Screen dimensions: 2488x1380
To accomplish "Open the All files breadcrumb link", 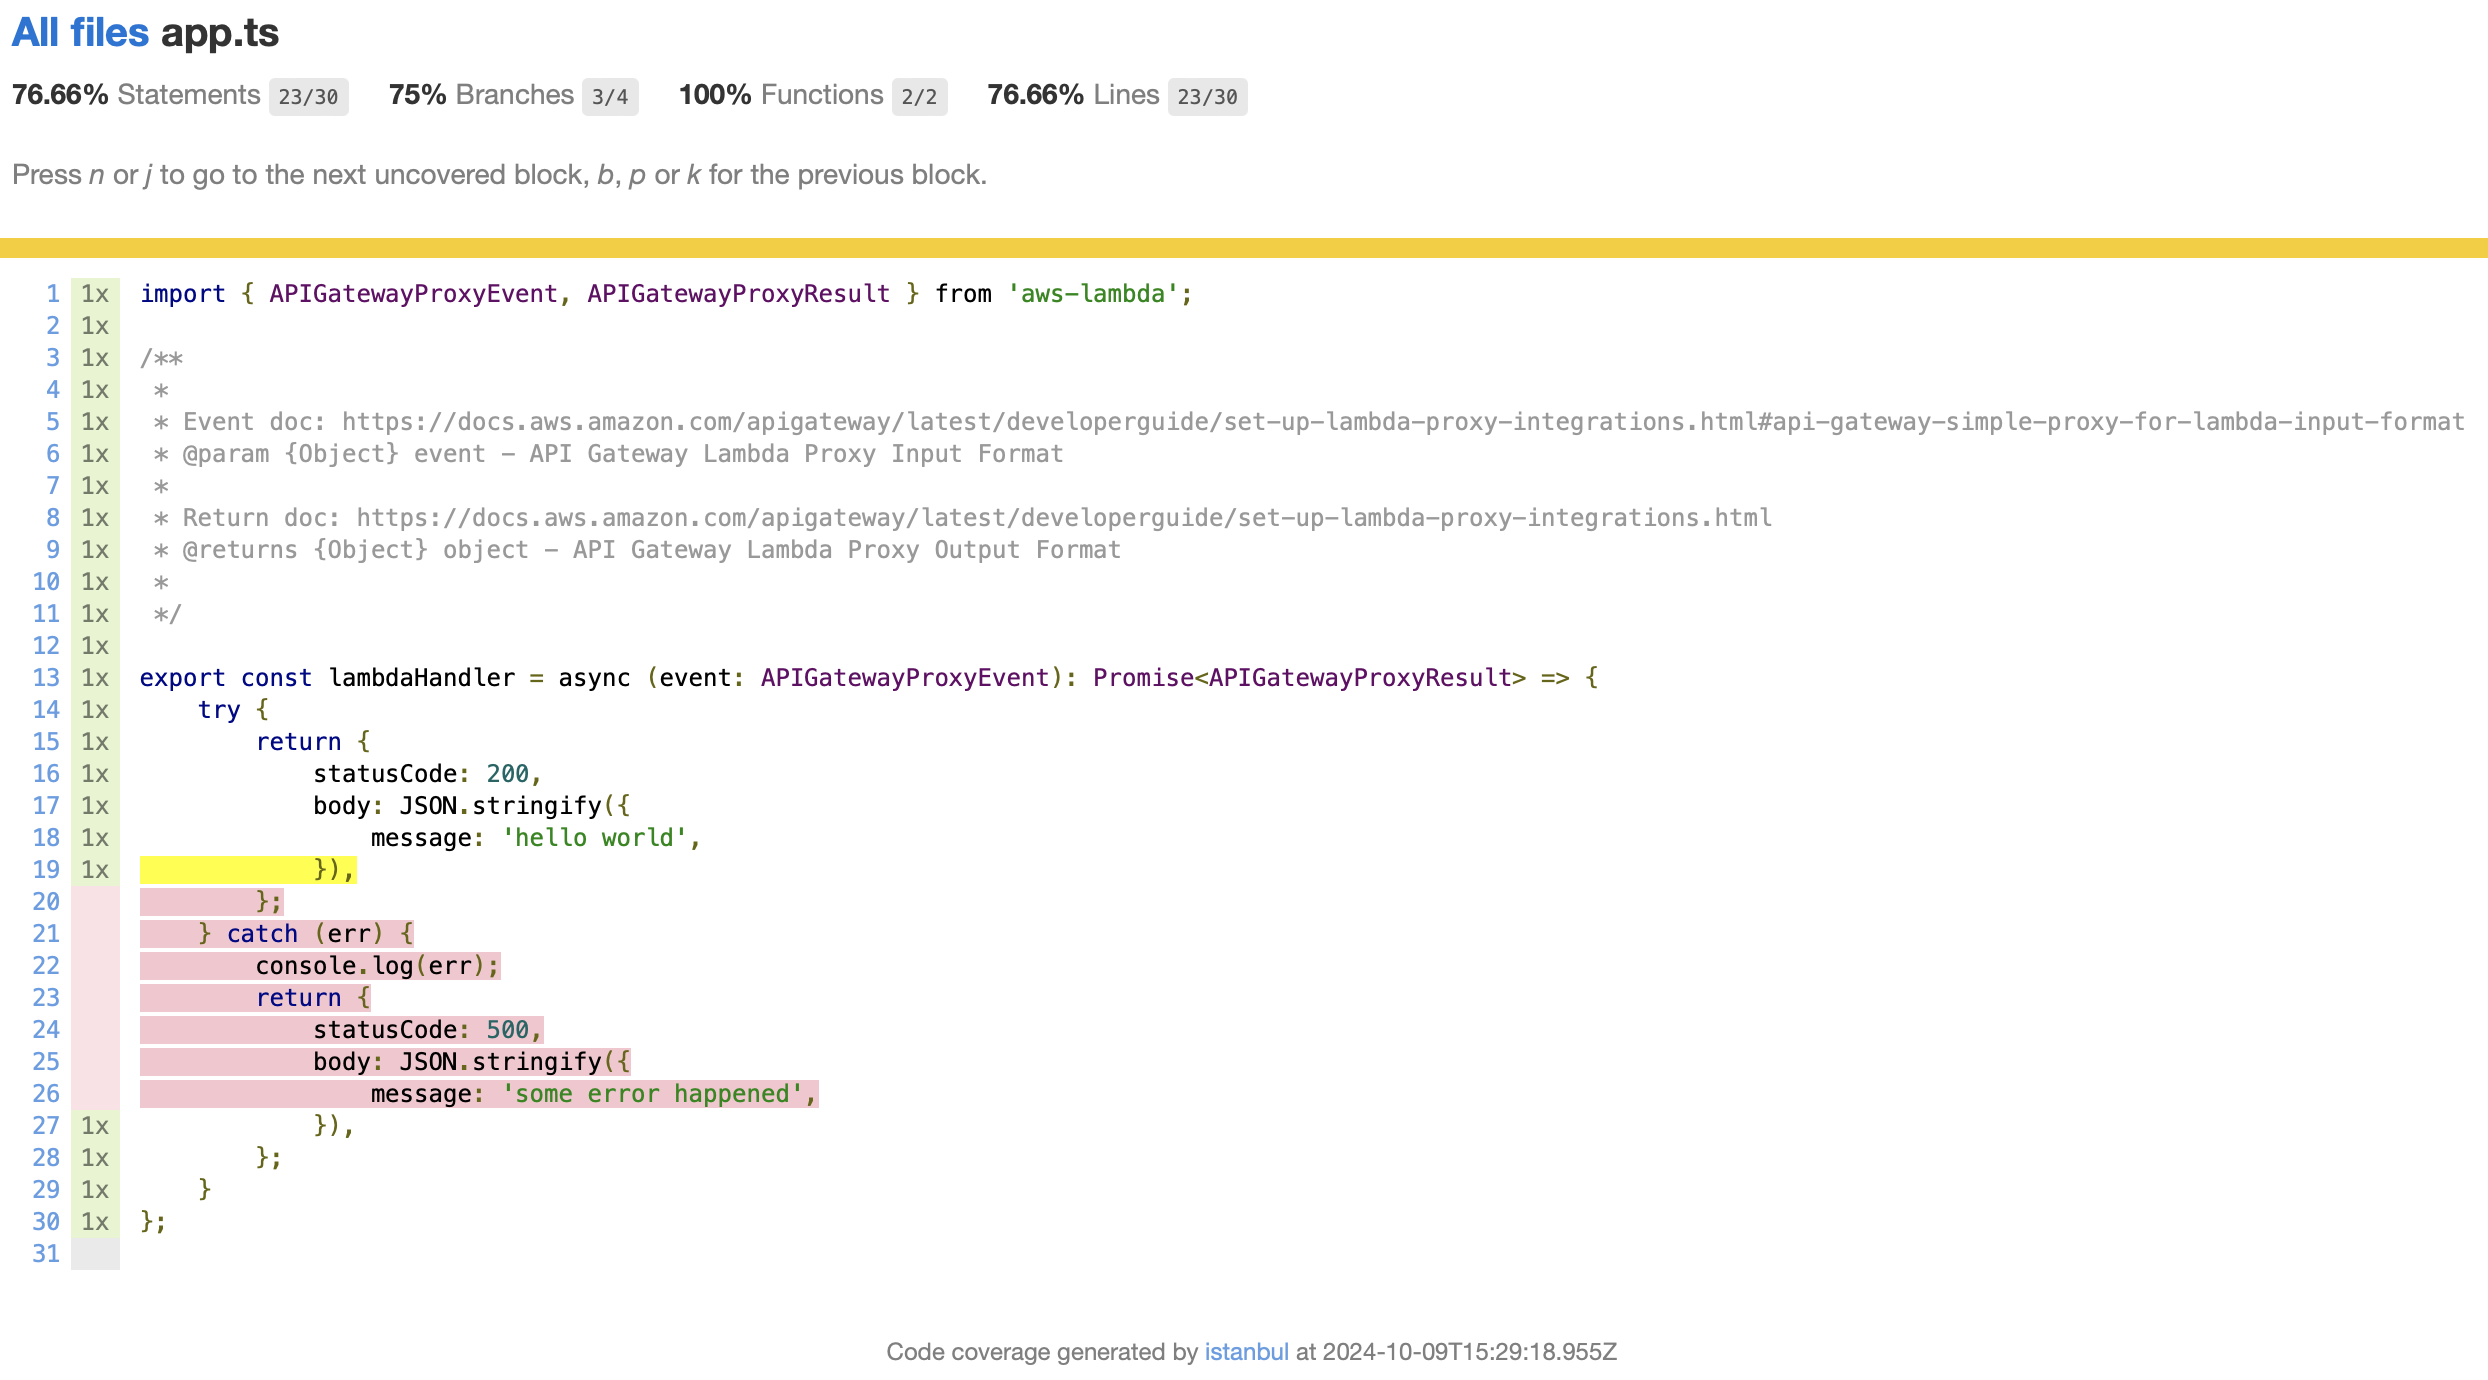I will [80, 33].
